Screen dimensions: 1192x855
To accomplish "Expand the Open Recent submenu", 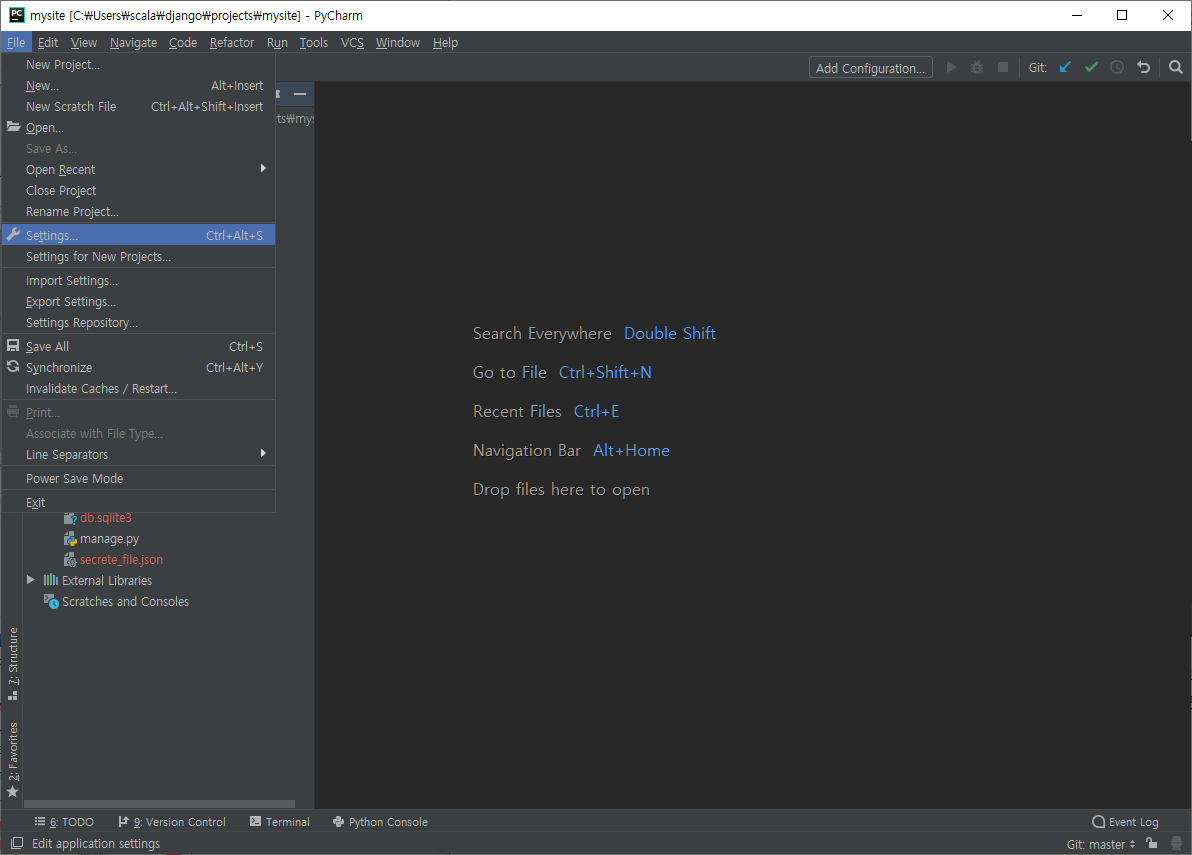I will pyautogui.click(x=138, y=169).
